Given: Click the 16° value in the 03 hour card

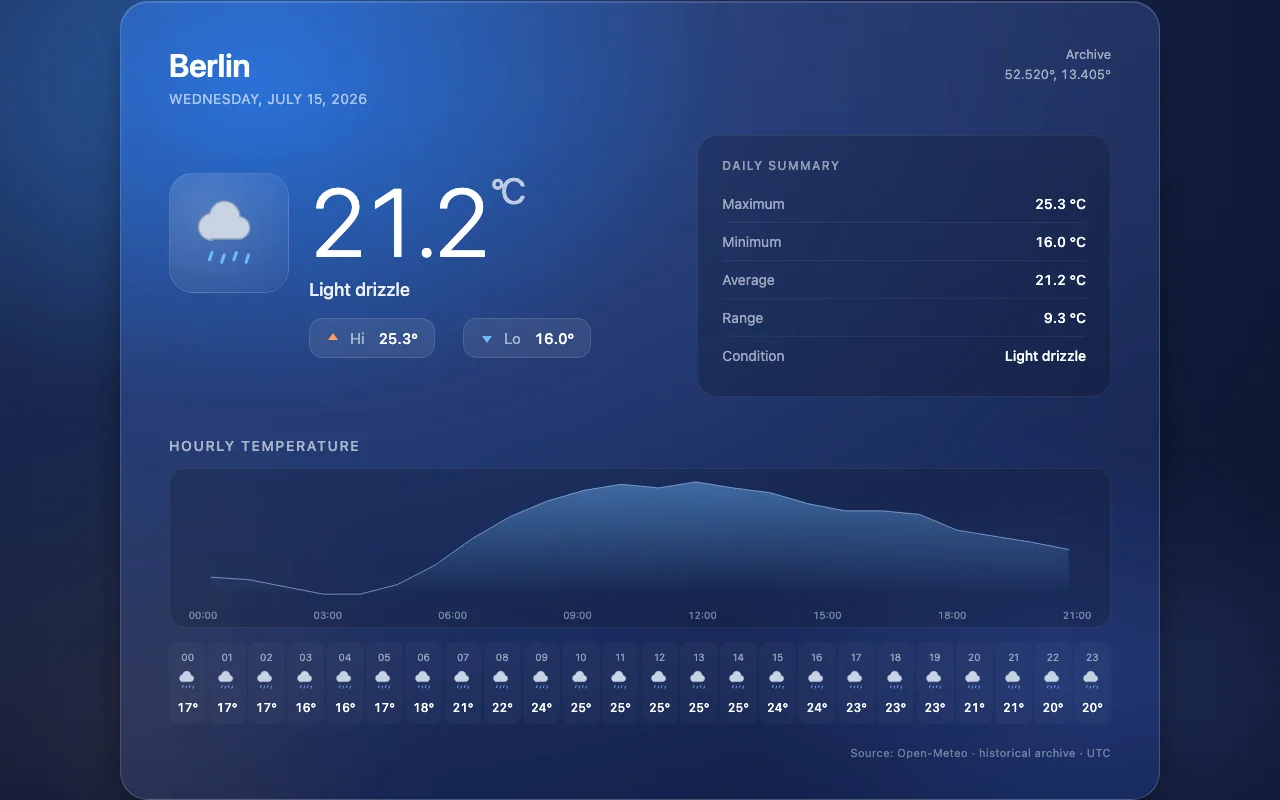Looking at the screenshot, I should 305,708.
